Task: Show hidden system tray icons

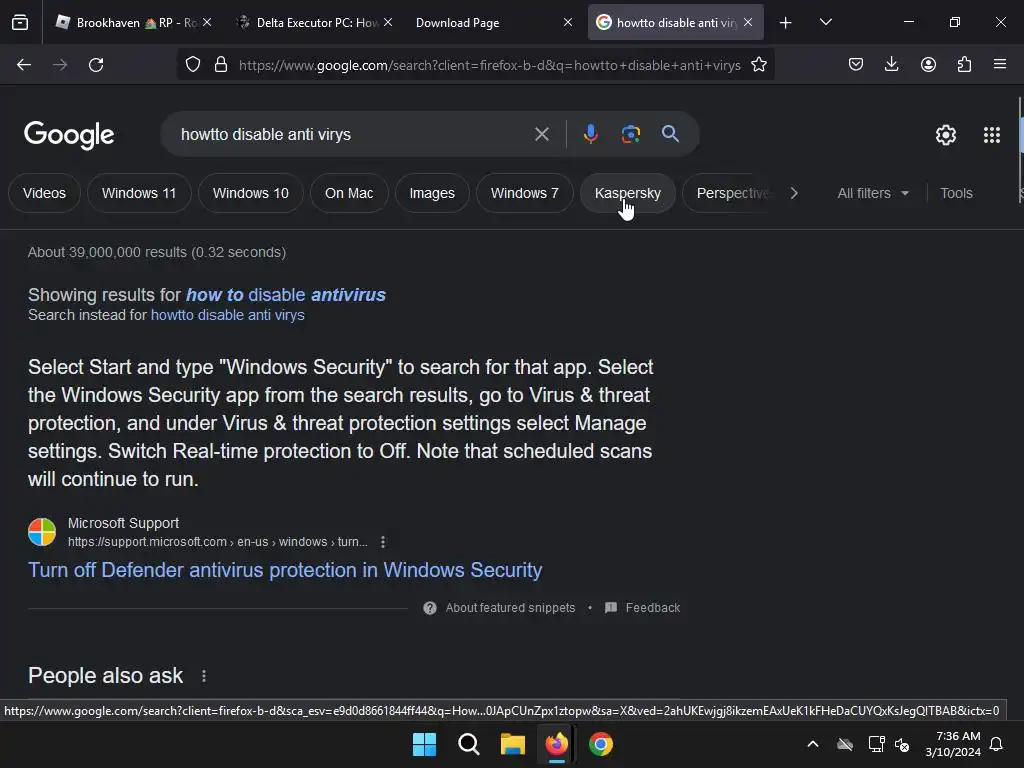Action: (813, 744)
